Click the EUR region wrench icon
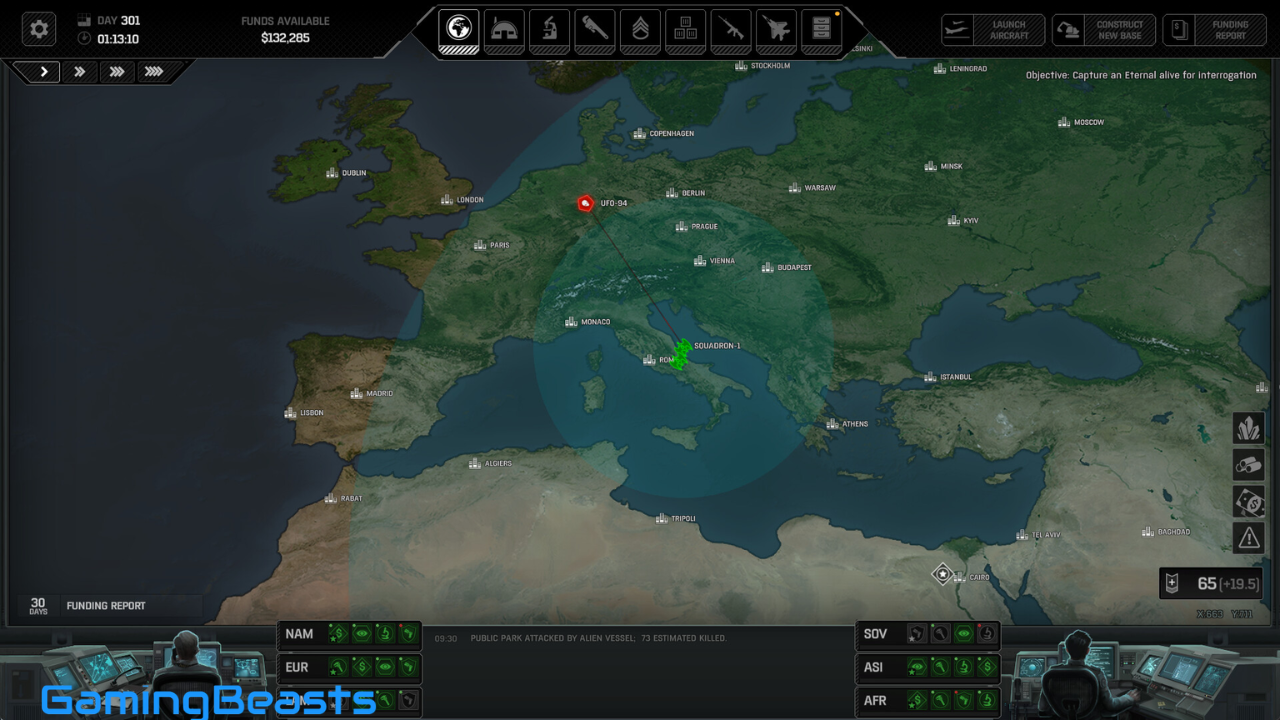The height and width of the screenshot is (720, 1280). point(338,667)
